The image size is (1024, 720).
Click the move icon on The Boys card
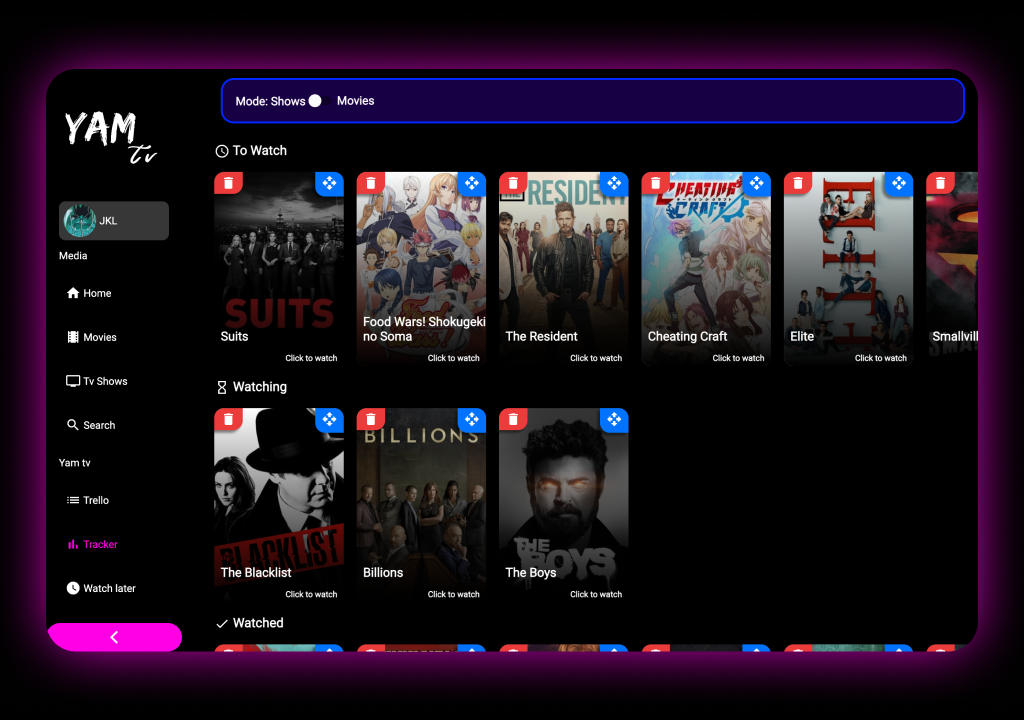[x=614, y=419]
